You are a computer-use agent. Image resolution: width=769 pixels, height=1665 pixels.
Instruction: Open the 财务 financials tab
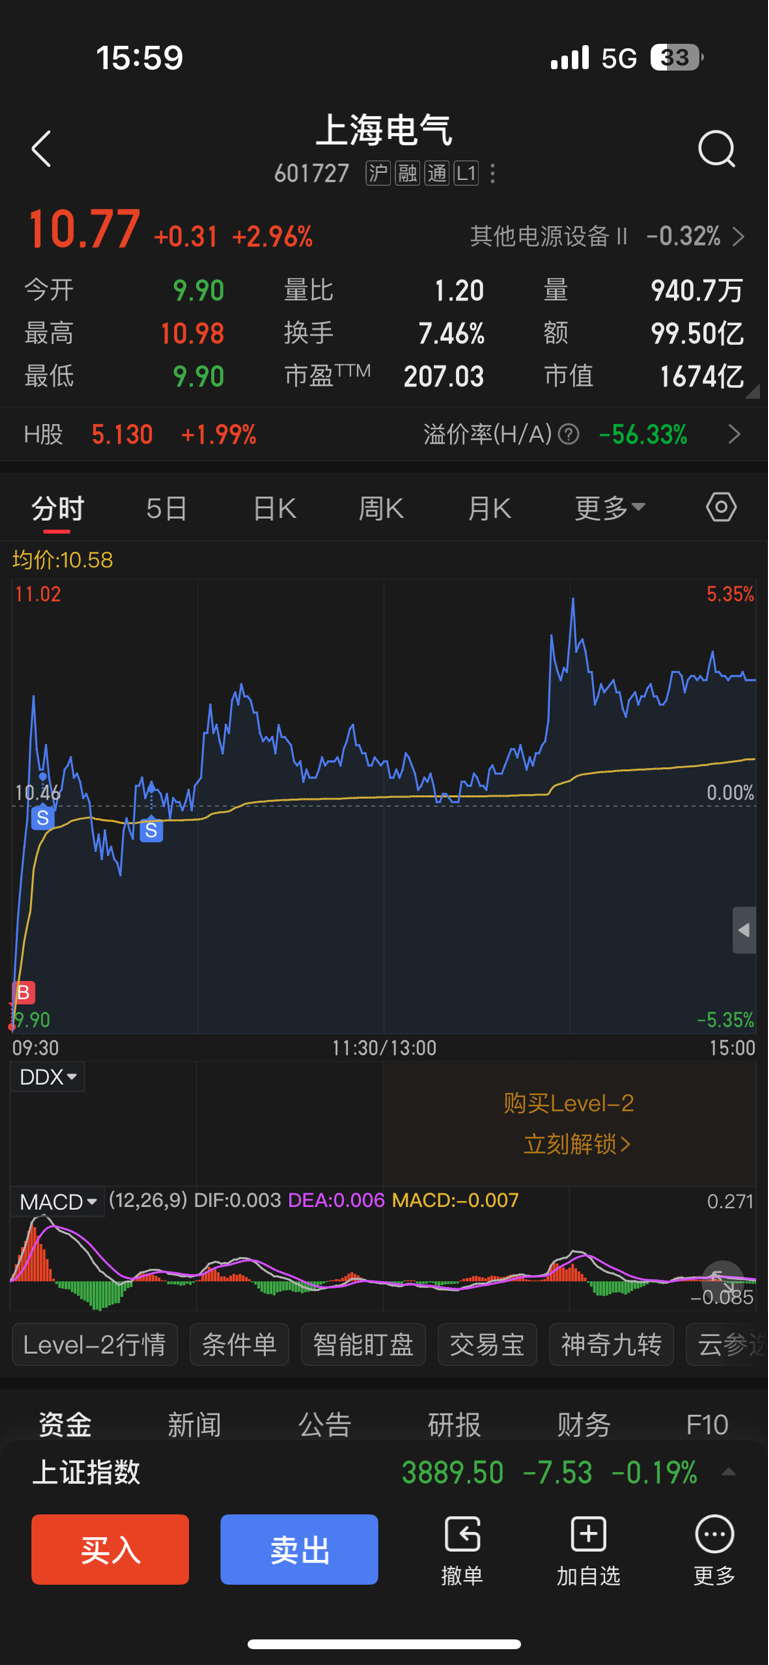584,1424
